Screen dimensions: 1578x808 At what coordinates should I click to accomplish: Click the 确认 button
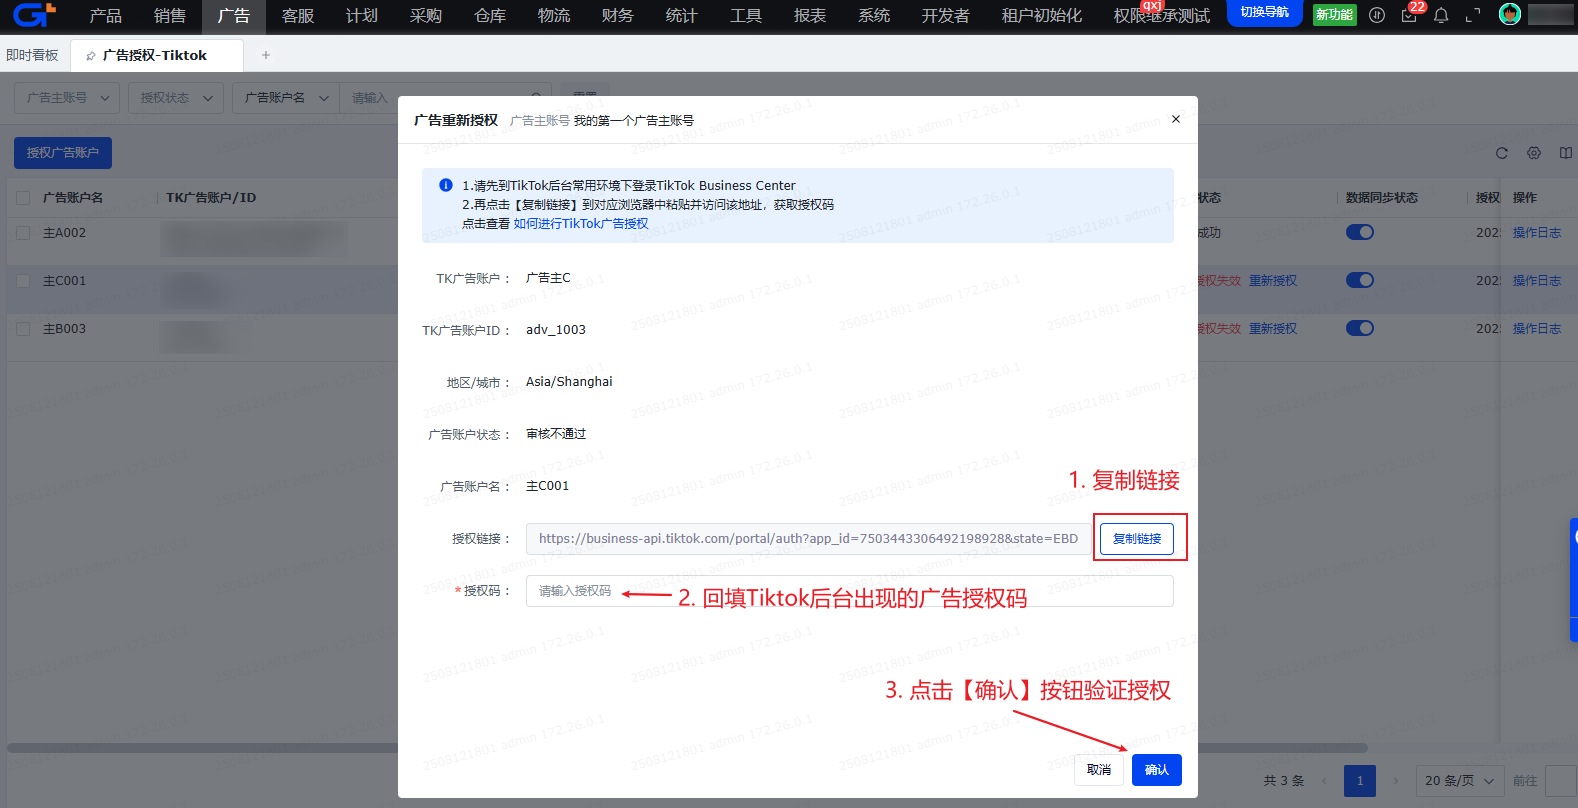tap(1157, 770)
